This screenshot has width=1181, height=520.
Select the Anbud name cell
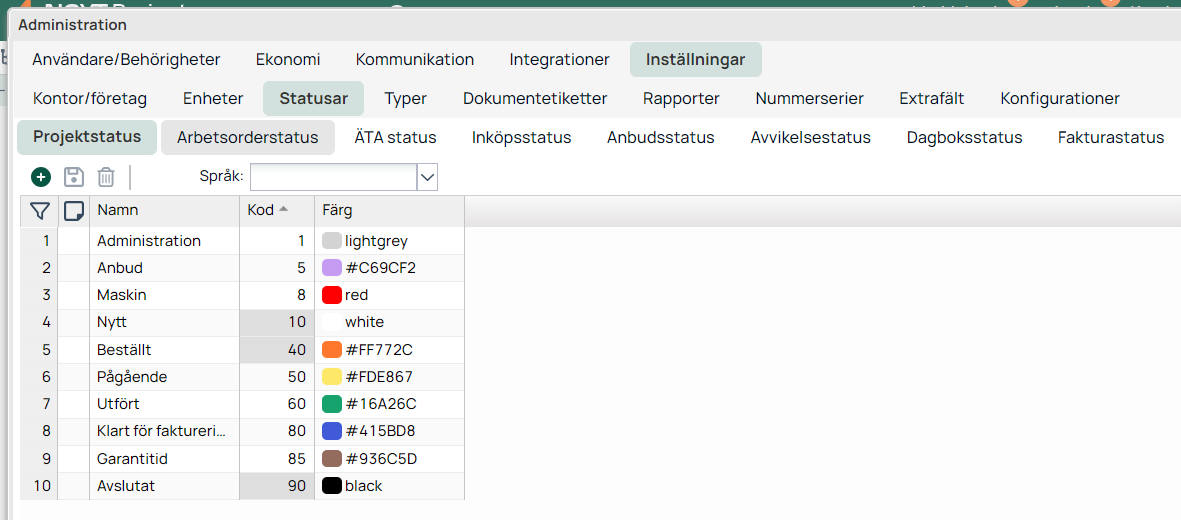(x=164, y=268)
